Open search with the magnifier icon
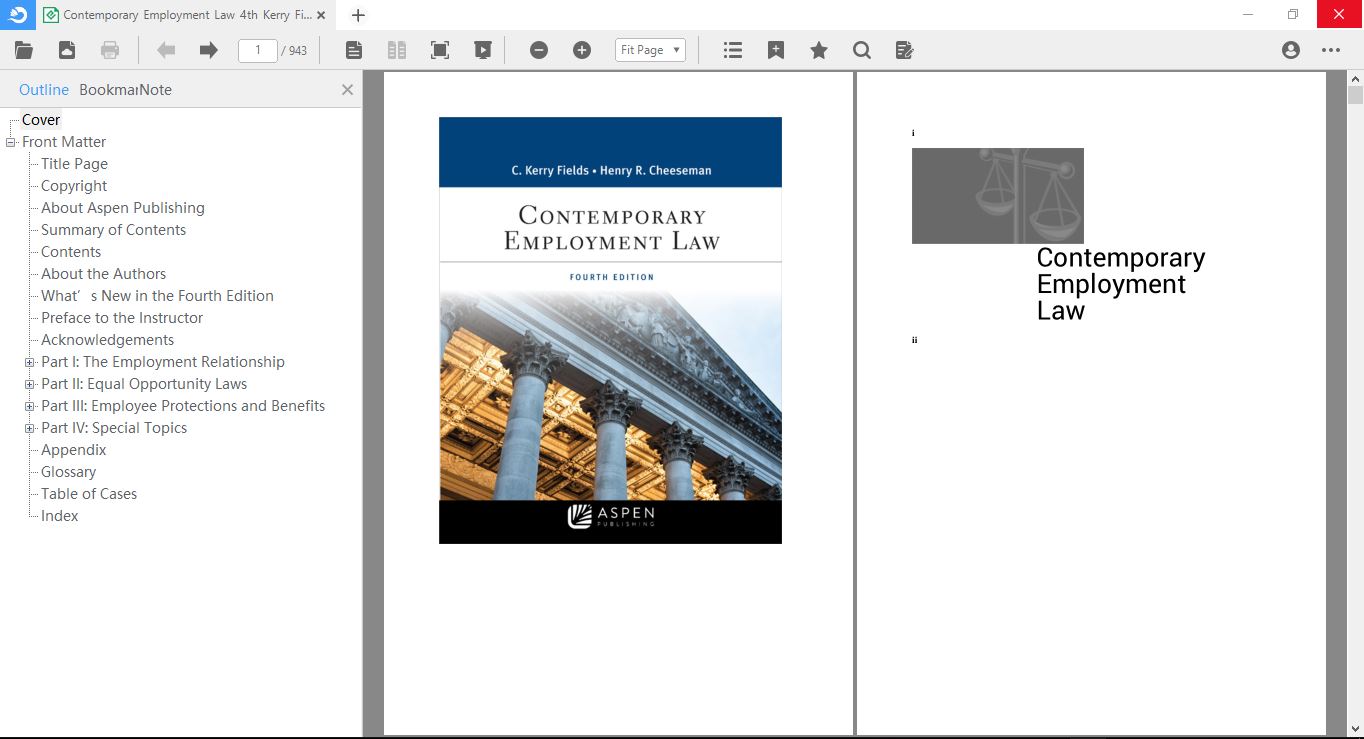 pos(862,50)
